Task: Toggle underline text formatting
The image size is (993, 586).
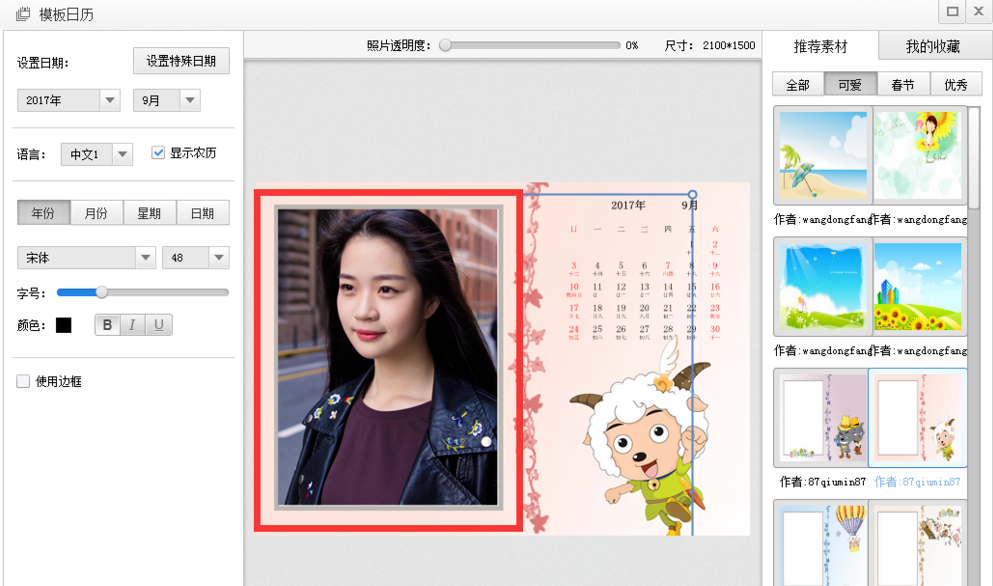Action: pos(159,325)
